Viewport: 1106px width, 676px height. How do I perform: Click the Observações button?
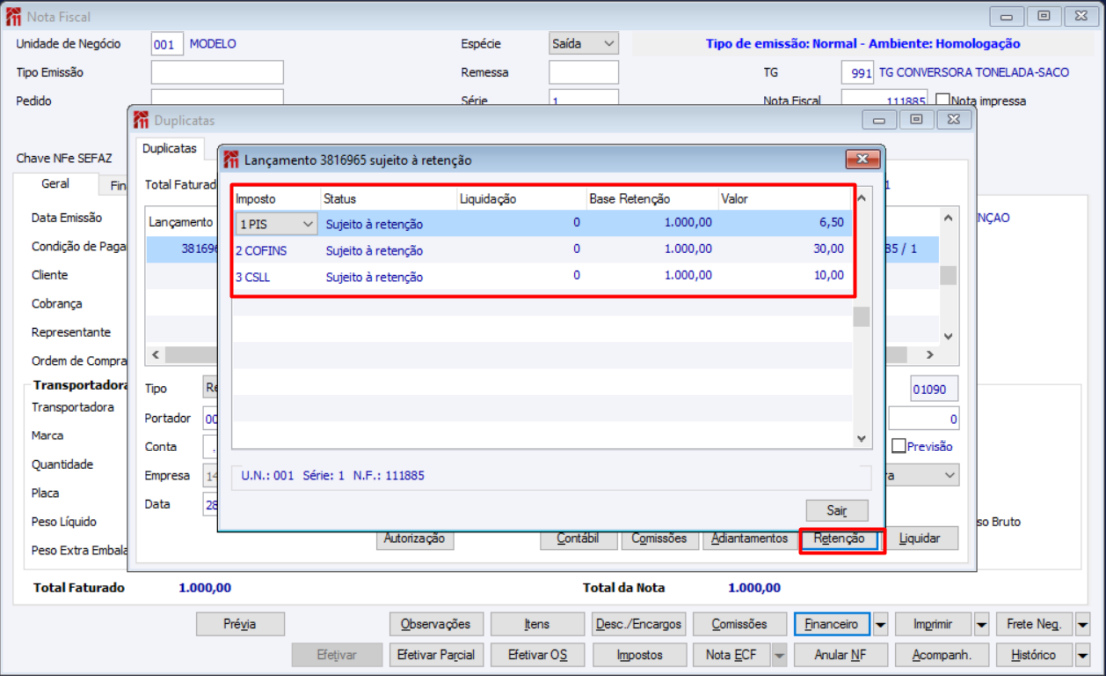[436, 624]
